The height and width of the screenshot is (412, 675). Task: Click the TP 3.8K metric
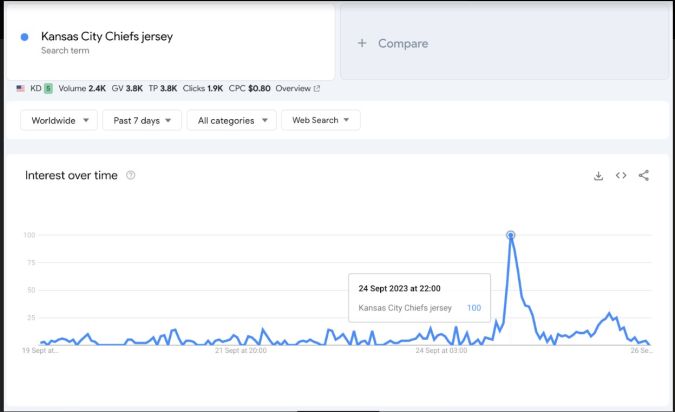point(163,88)
